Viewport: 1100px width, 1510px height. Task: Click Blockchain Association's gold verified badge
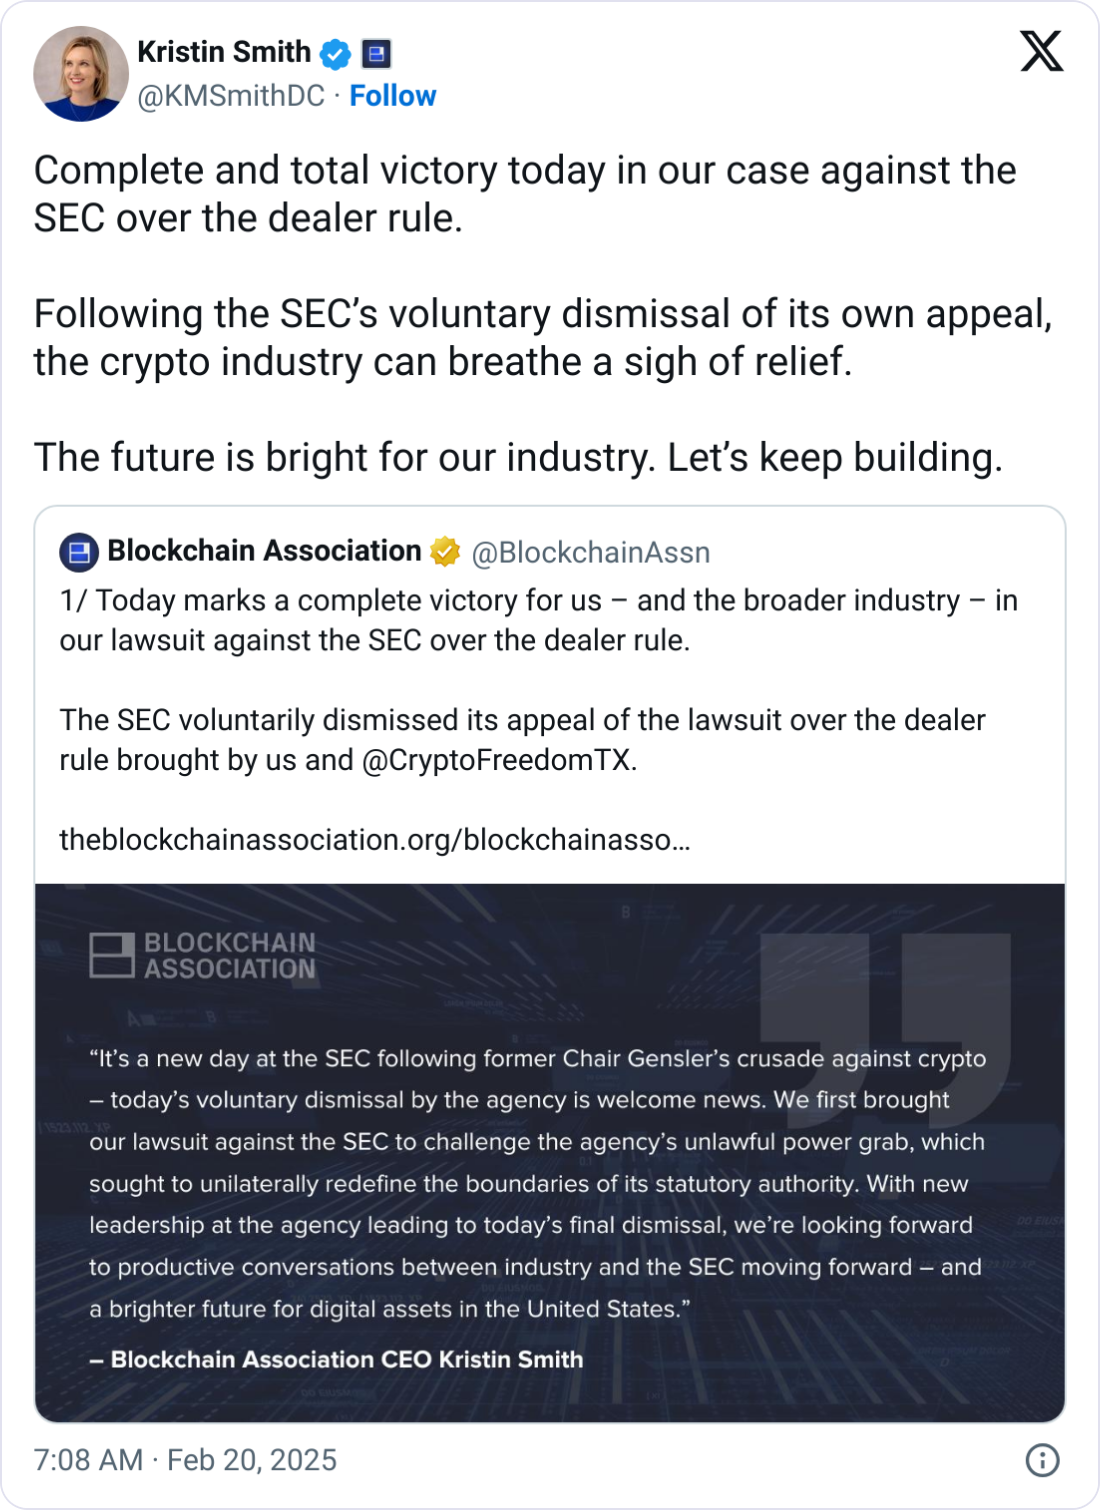coord(446,550)
